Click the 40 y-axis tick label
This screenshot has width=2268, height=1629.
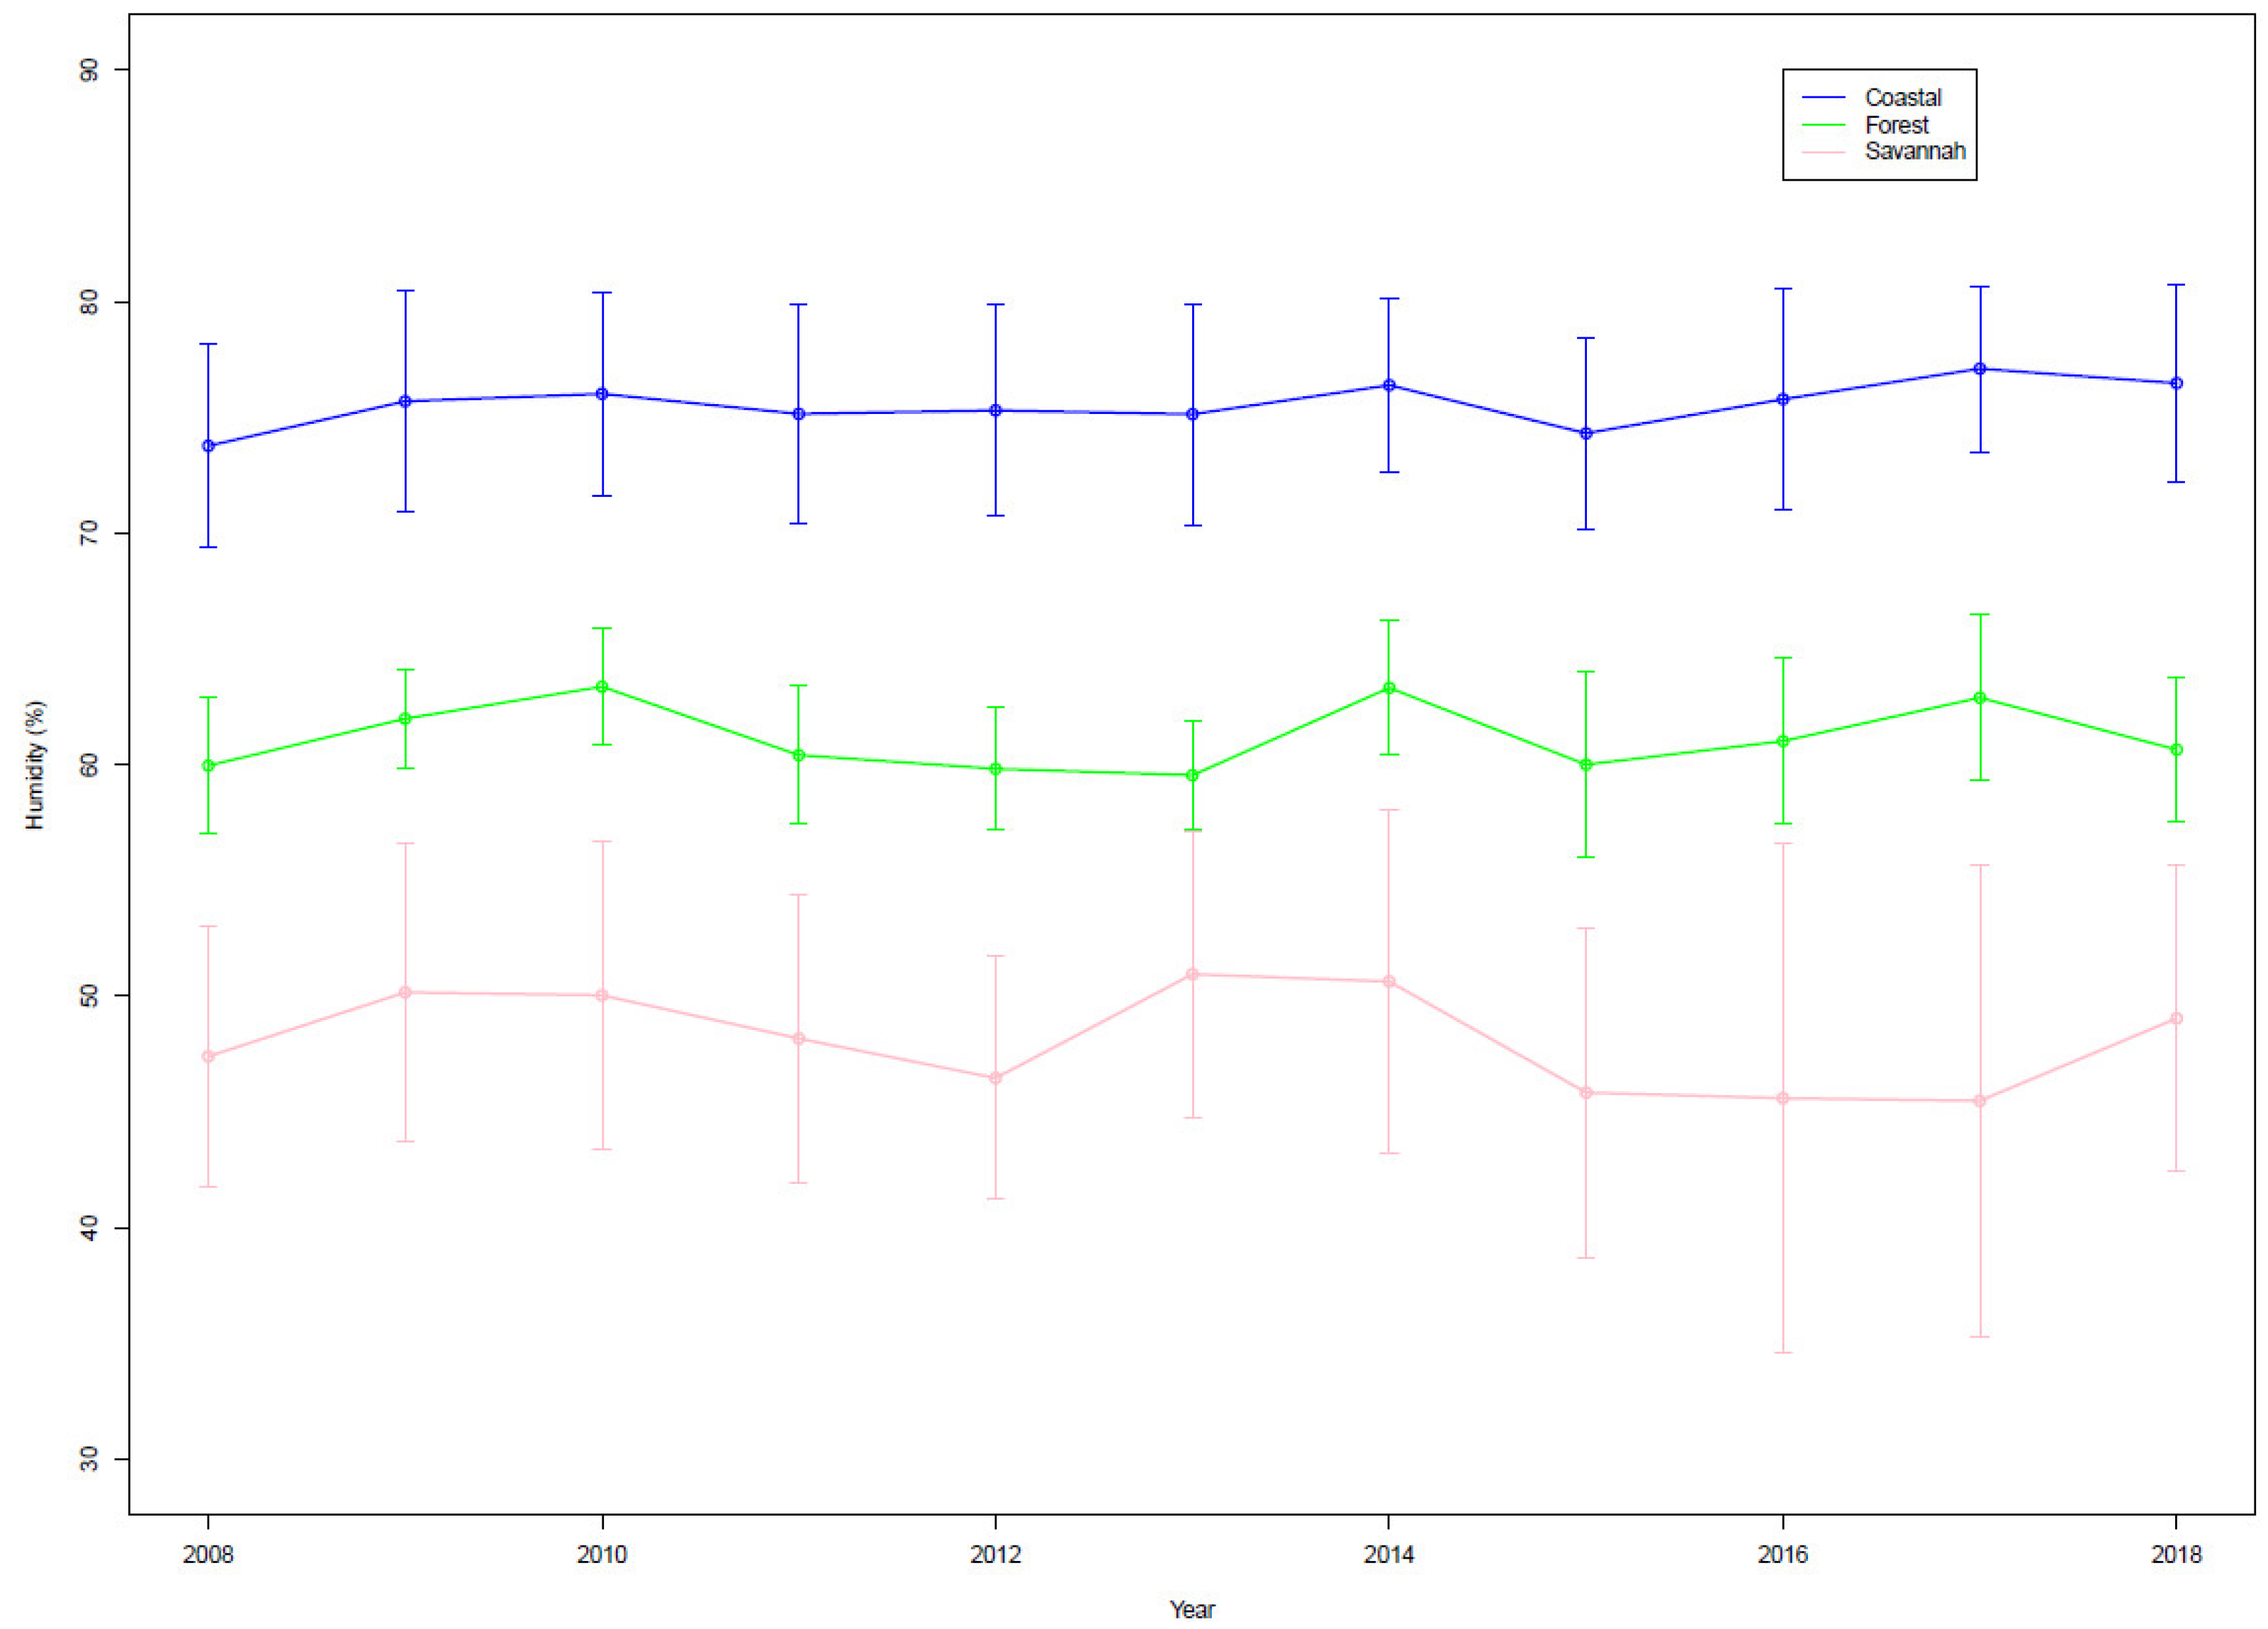coord(90,1228)
